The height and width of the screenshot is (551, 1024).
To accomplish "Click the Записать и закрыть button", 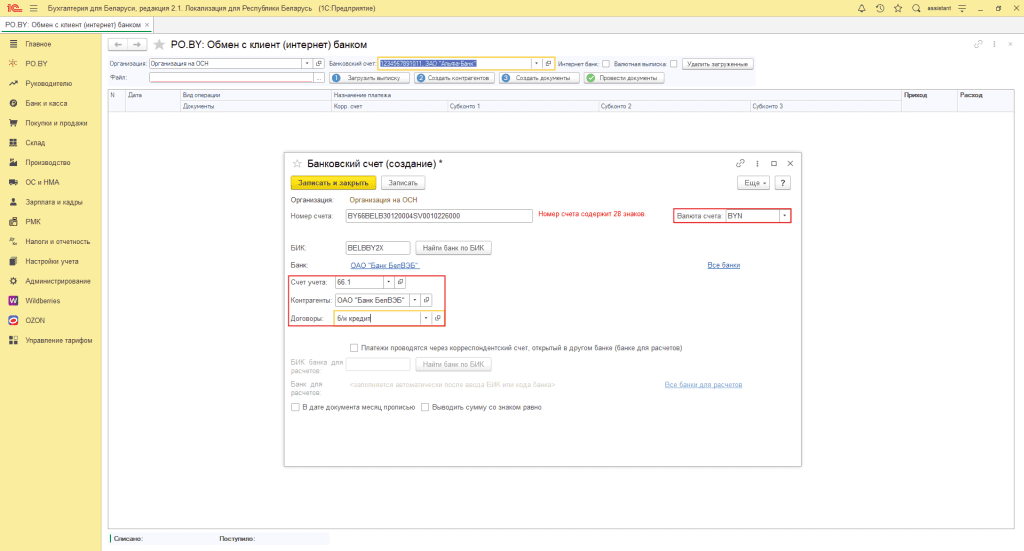I will click(x=332, y=183).
